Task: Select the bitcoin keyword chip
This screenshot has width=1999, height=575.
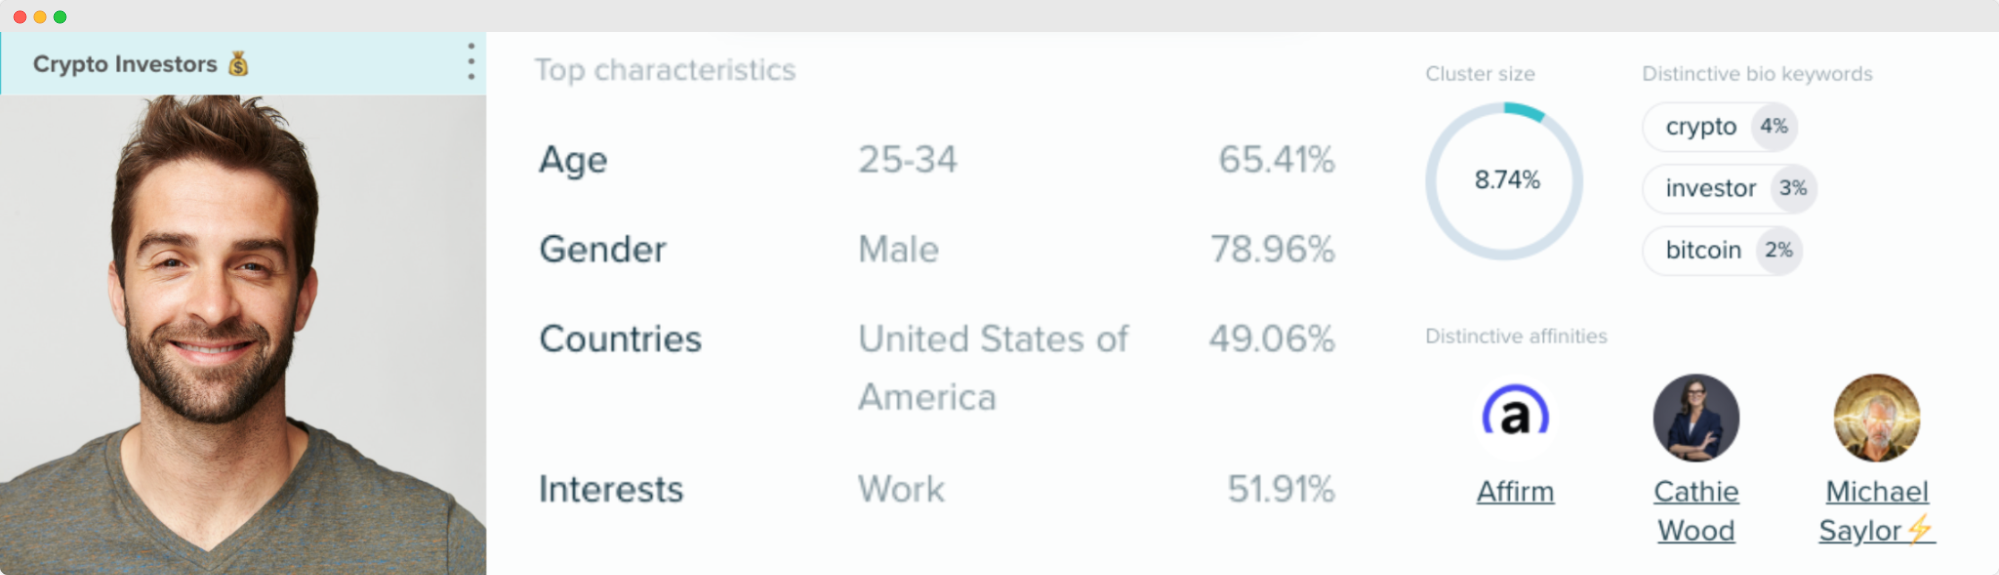Action: point(1723,250)
